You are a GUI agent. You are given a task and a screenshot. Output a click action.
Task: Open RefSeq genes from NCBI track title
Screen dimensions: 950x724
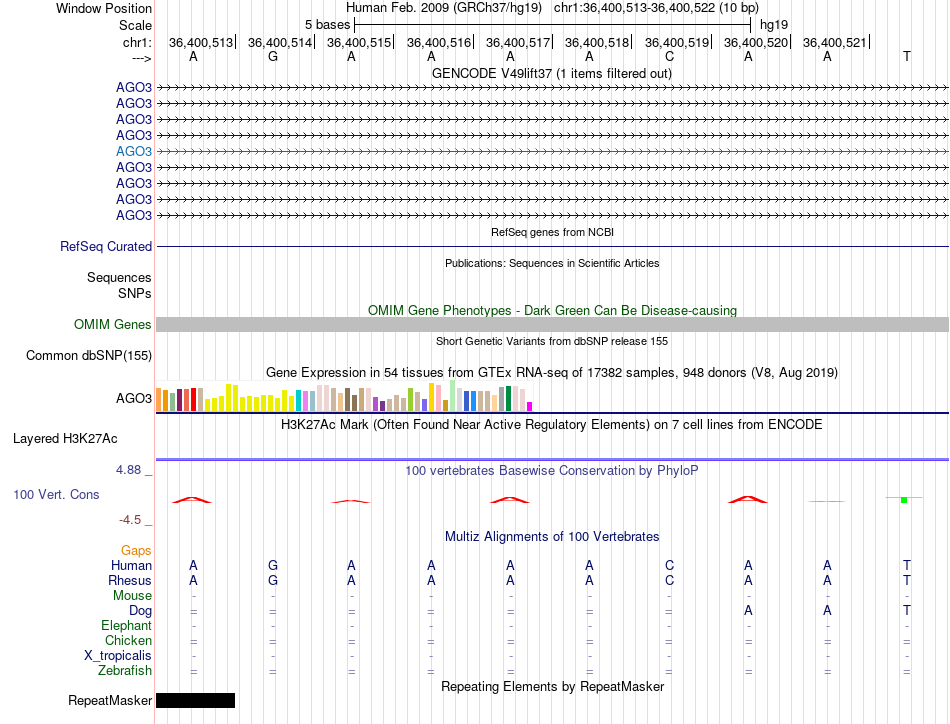pos(552,232)
